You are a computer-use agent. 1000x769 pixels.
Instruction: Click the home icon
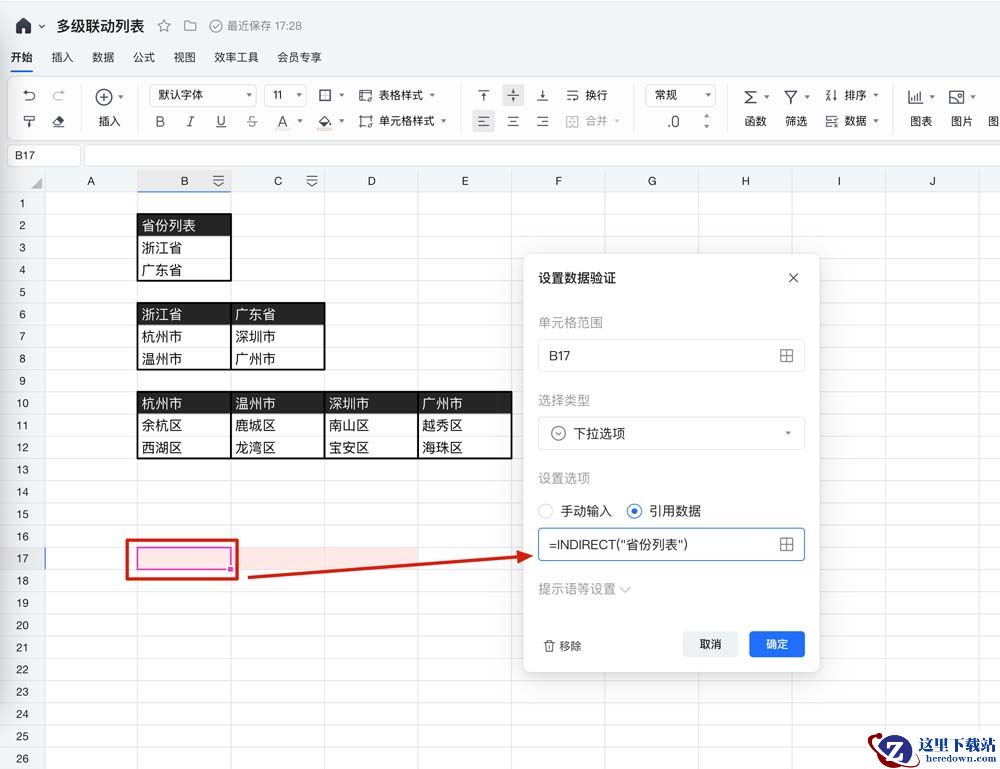pyautogui.click(x=23, y=26)
